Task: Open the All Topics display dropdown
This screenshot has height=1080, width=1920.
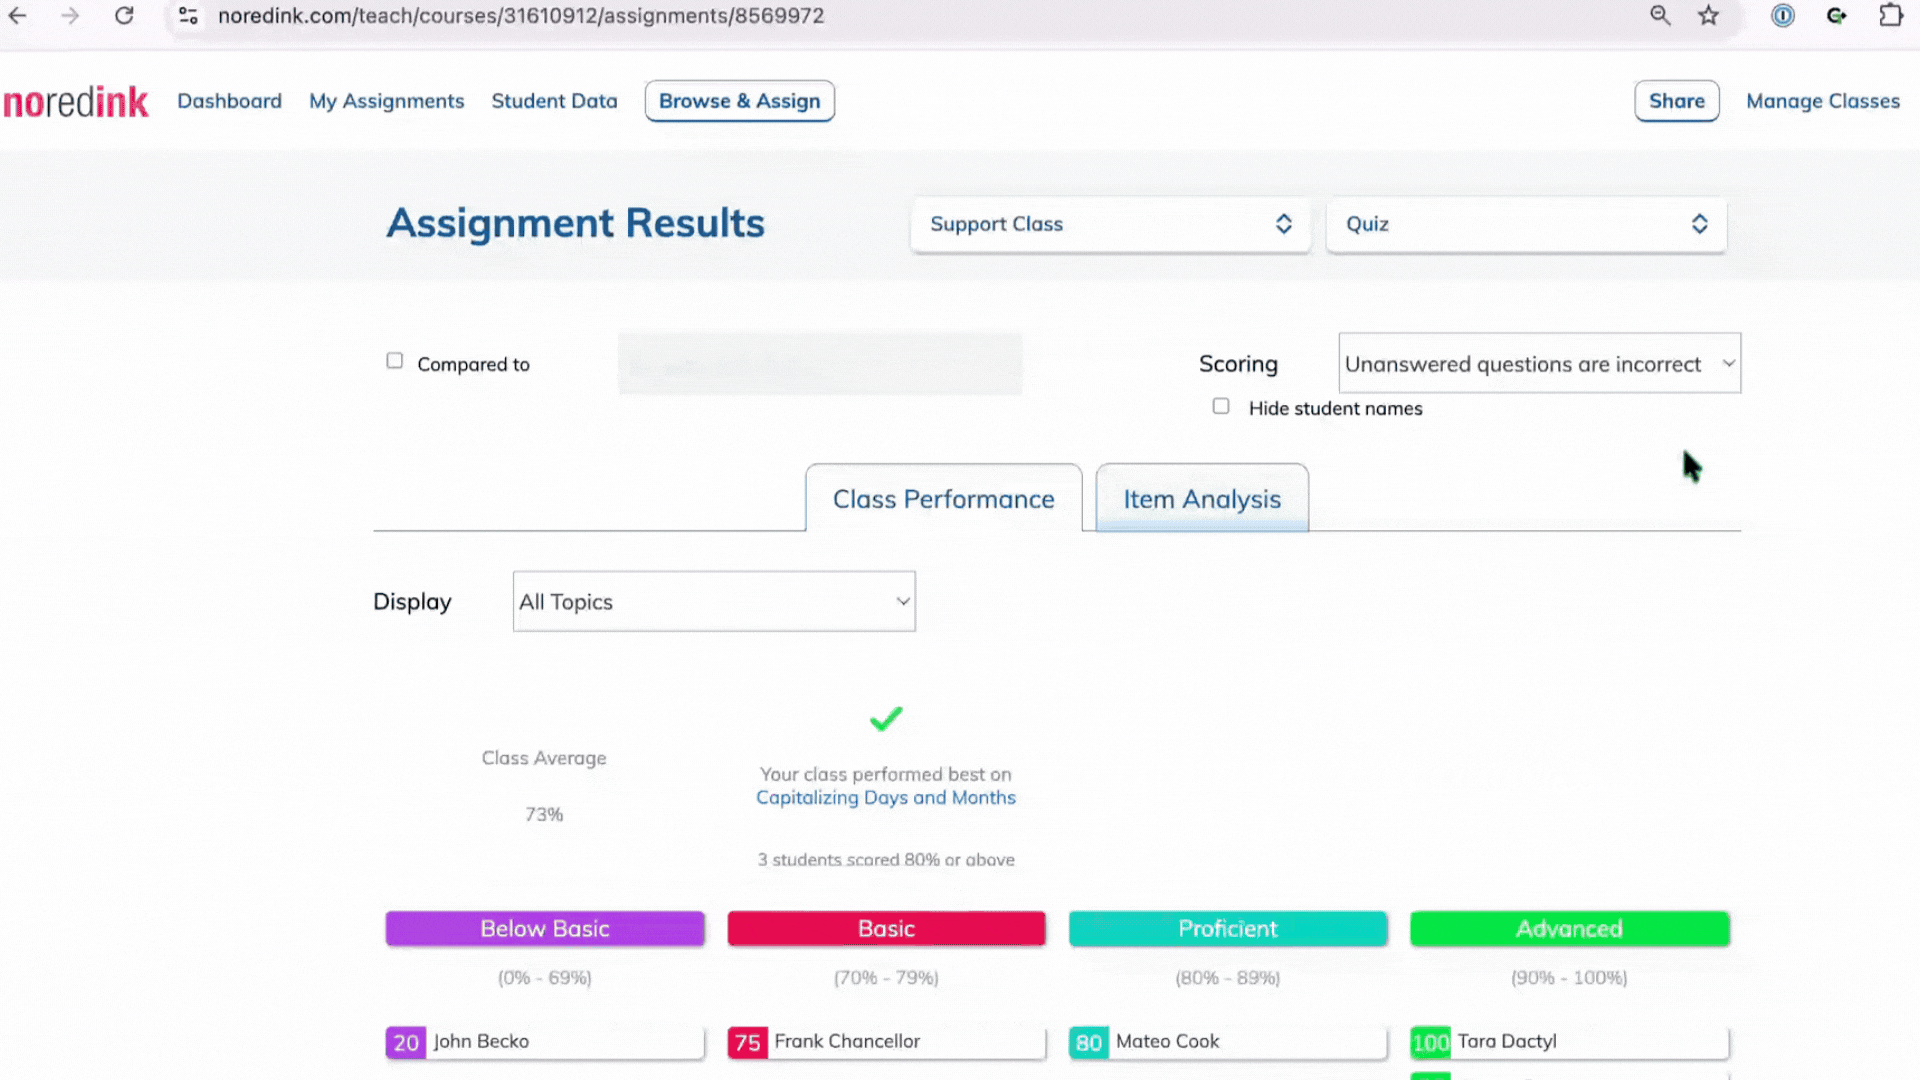Action: tap(714, 601)
